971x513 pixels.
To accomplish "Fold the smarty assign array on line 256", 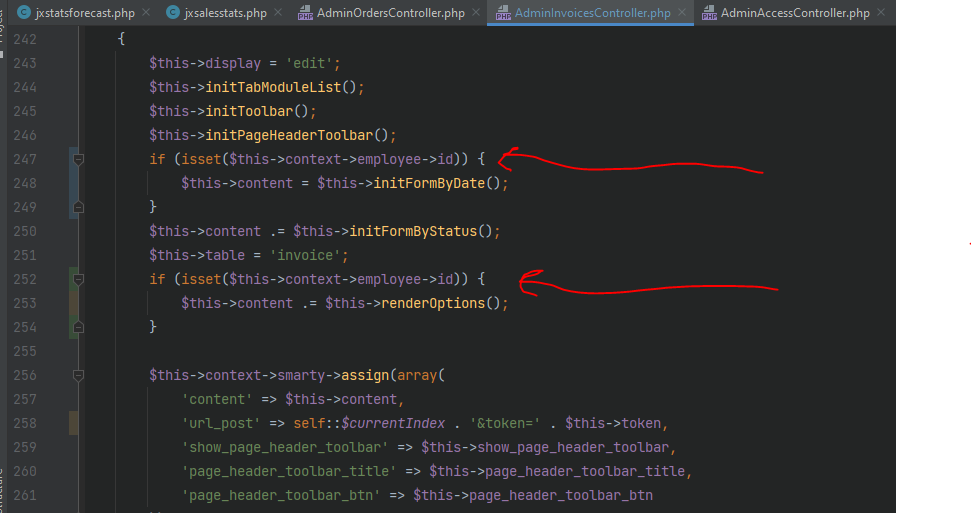I will pyautogui.click(x=79, y=375).
